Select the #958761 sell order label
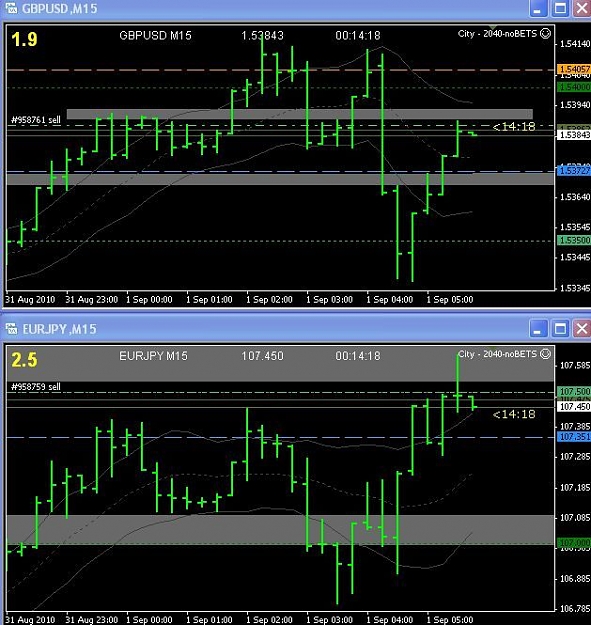591x625 pixels. [x=36, y=120]
